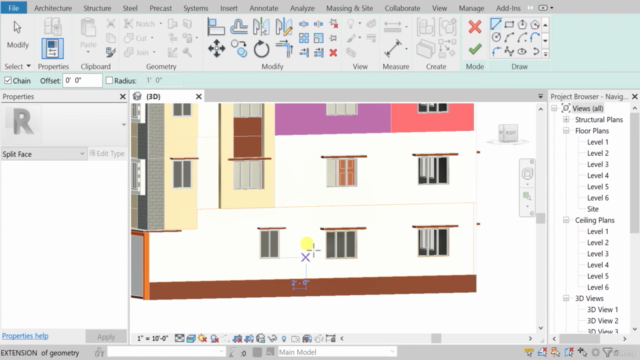Select the Ellipse draw tool
Screen dimensions: 640x360
point(522,51)
